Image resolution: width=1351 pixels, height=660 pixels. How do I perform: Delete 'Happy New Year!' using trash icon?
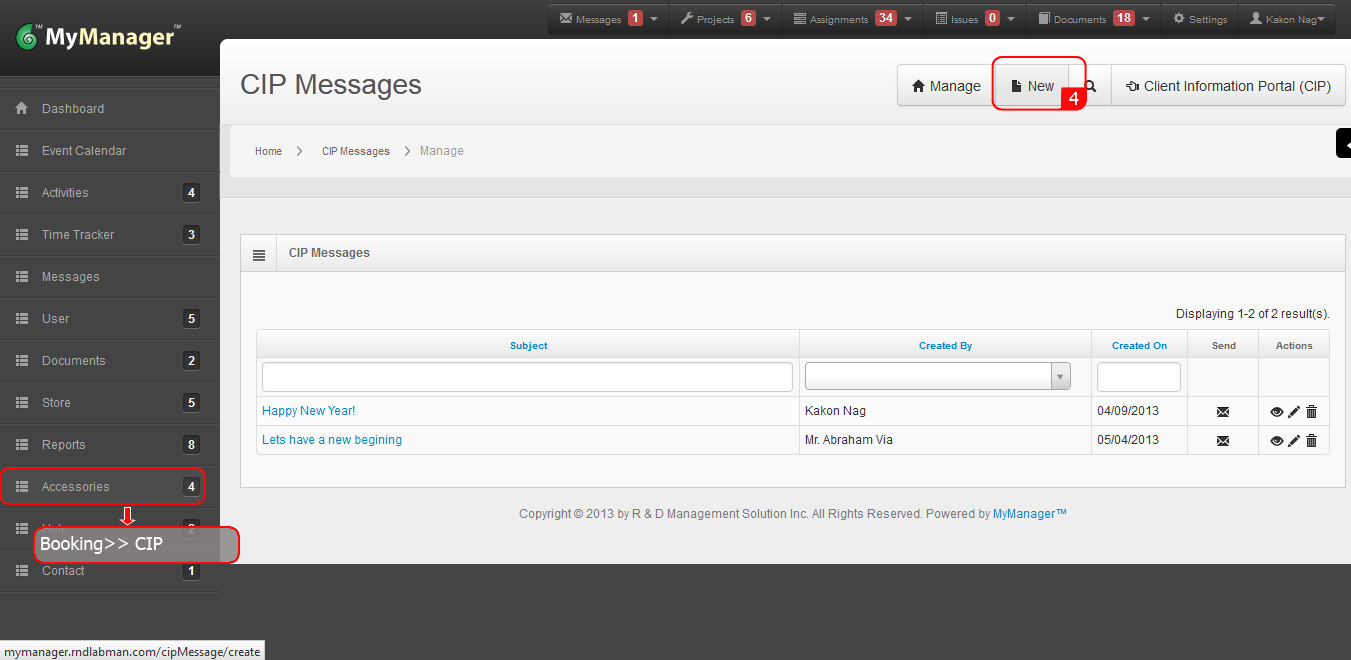pos(1312,411)
